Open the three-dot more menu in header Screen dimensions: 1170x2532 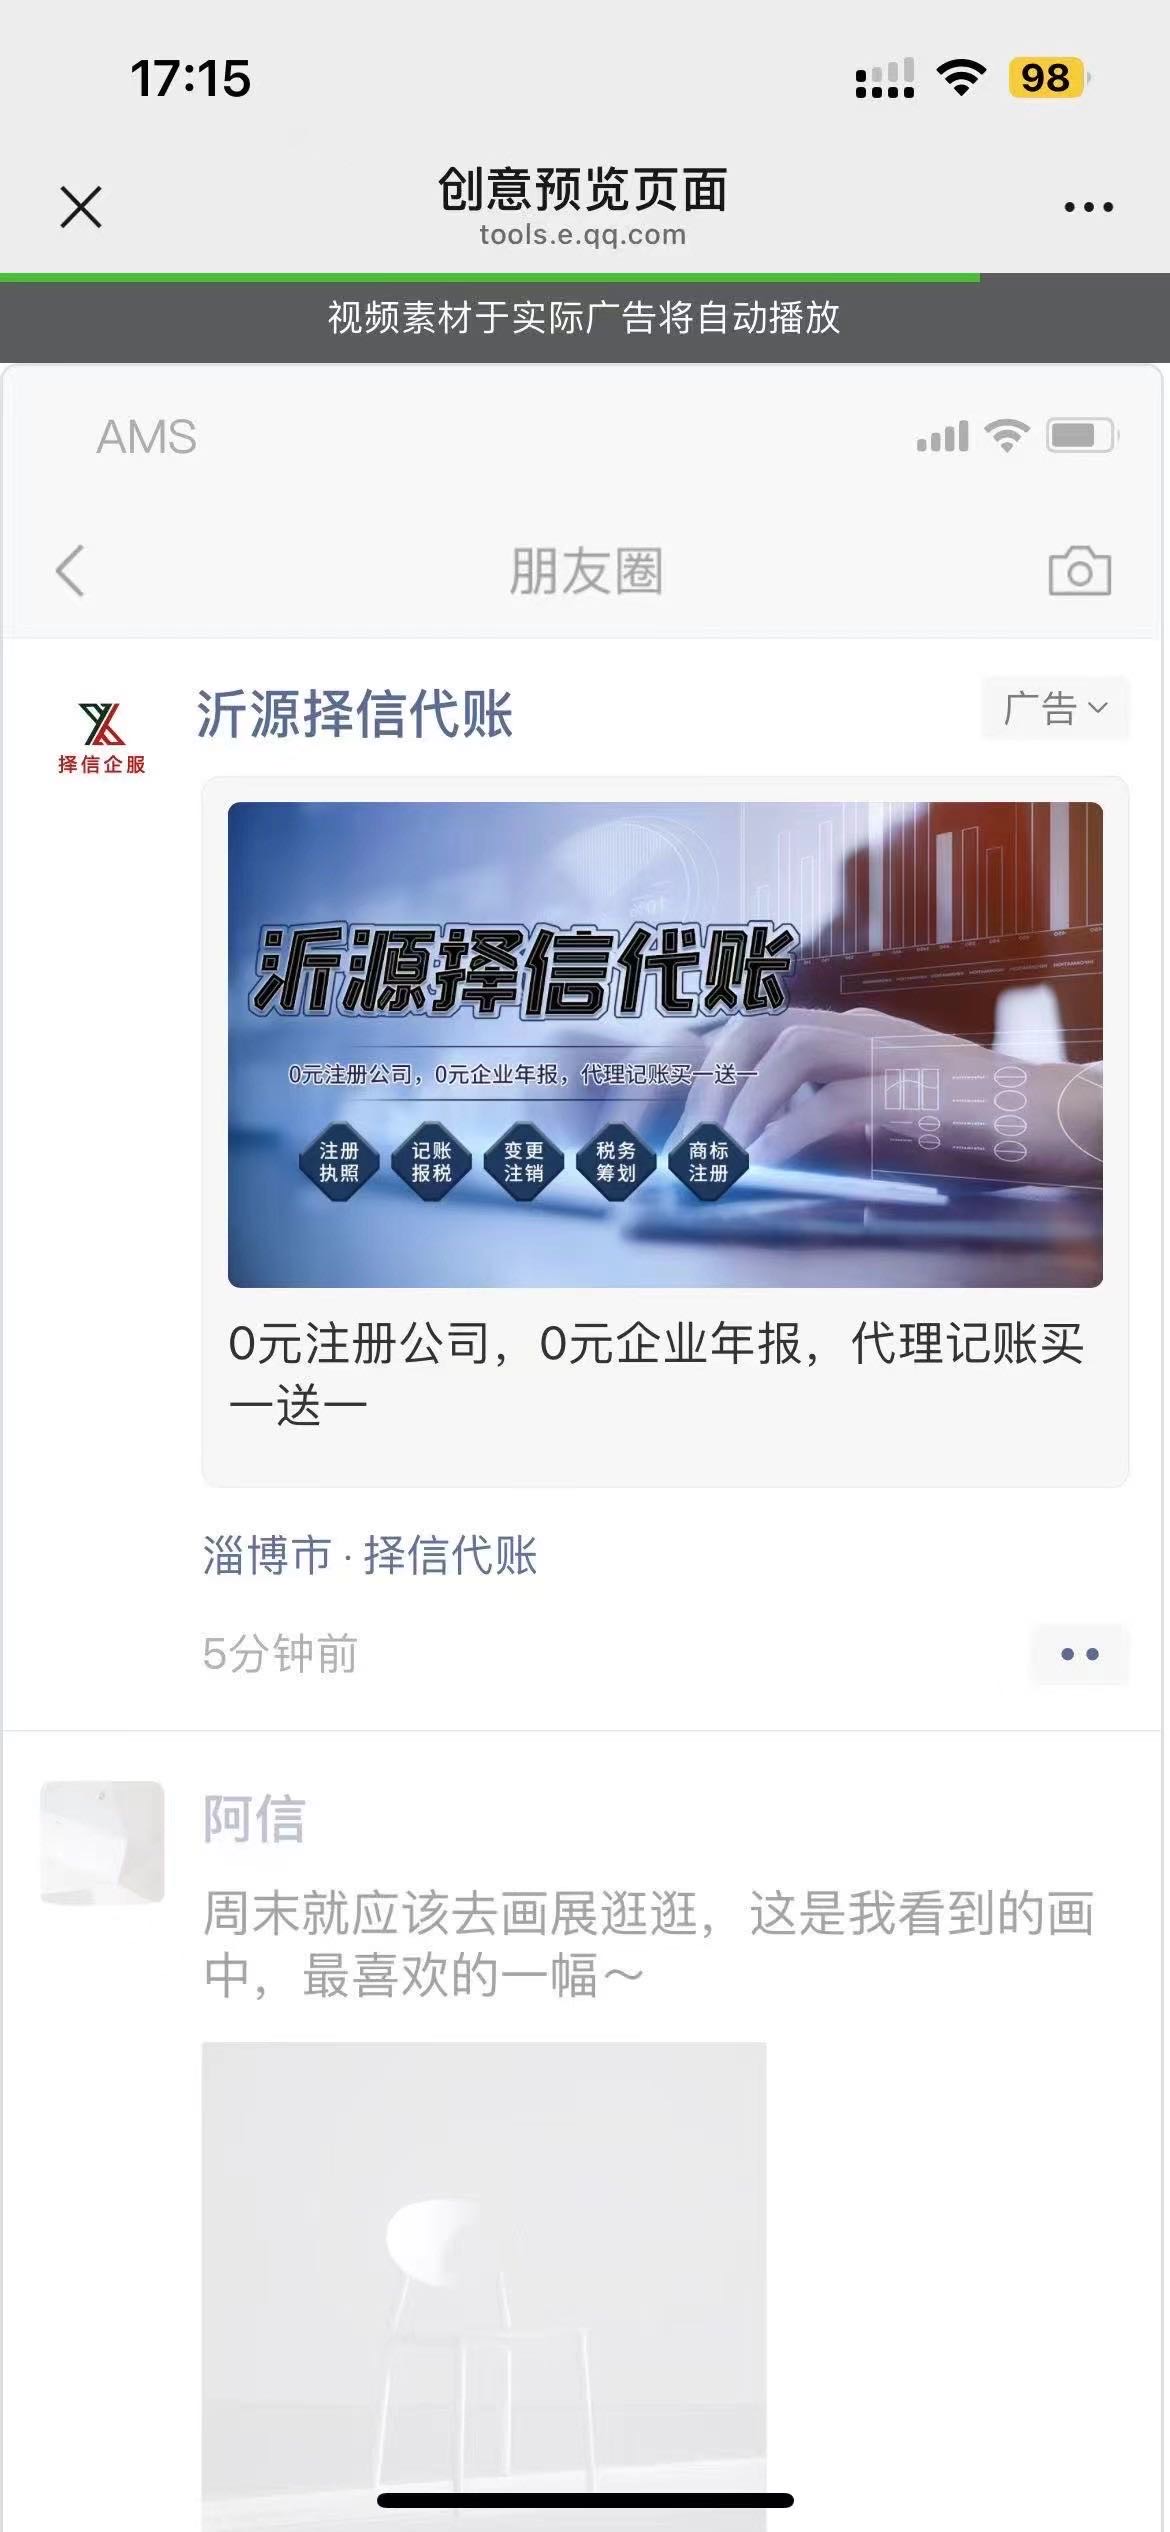pos(1088,207)
